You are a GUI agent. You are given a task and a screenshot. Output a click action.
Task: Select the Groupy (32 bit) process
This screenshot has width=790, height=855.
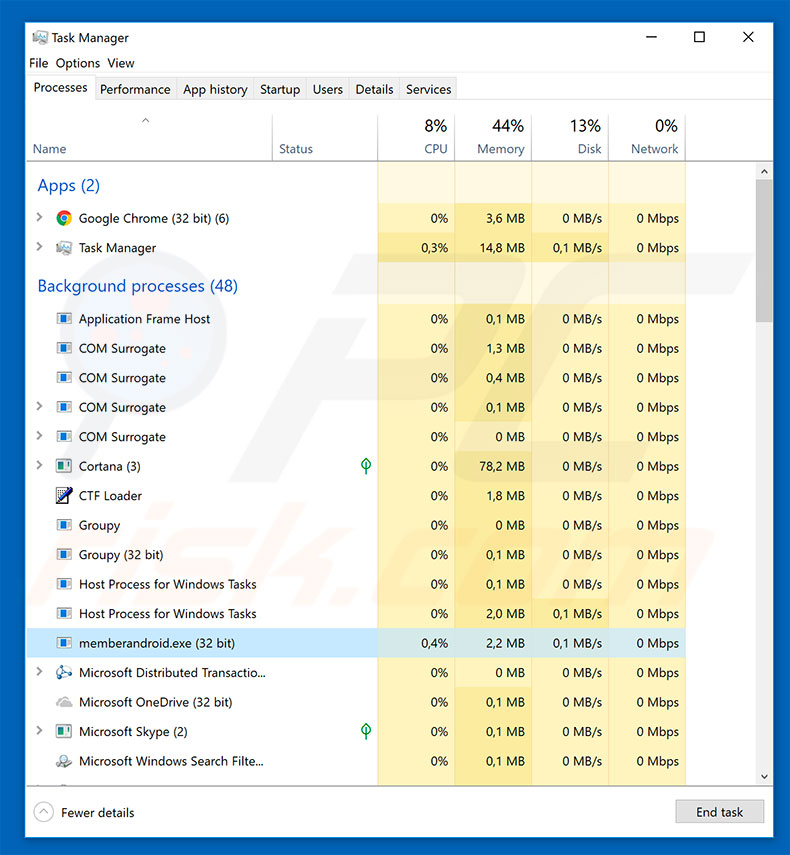click(x=355, y=555)
